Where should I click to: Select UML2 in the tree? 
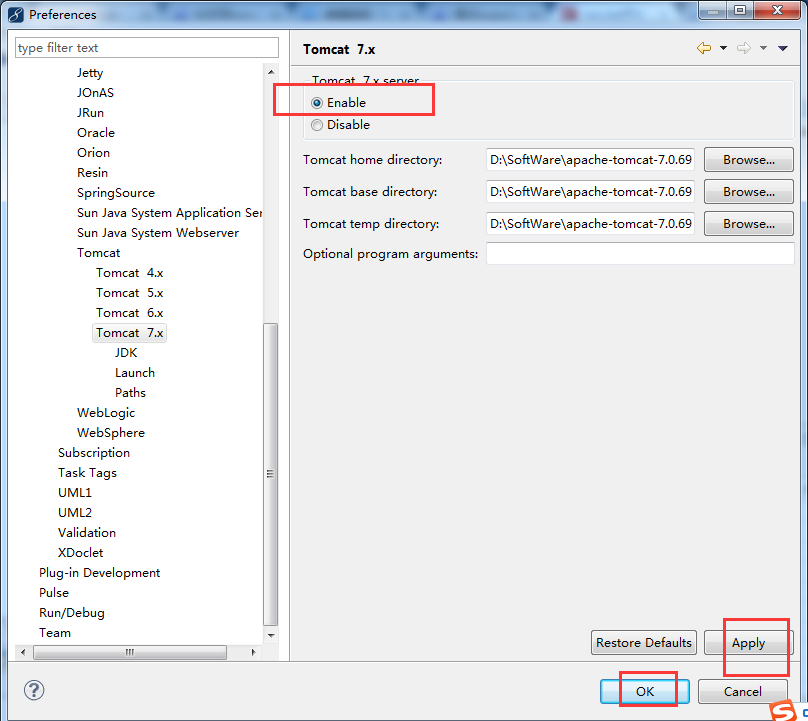point(75,513)
